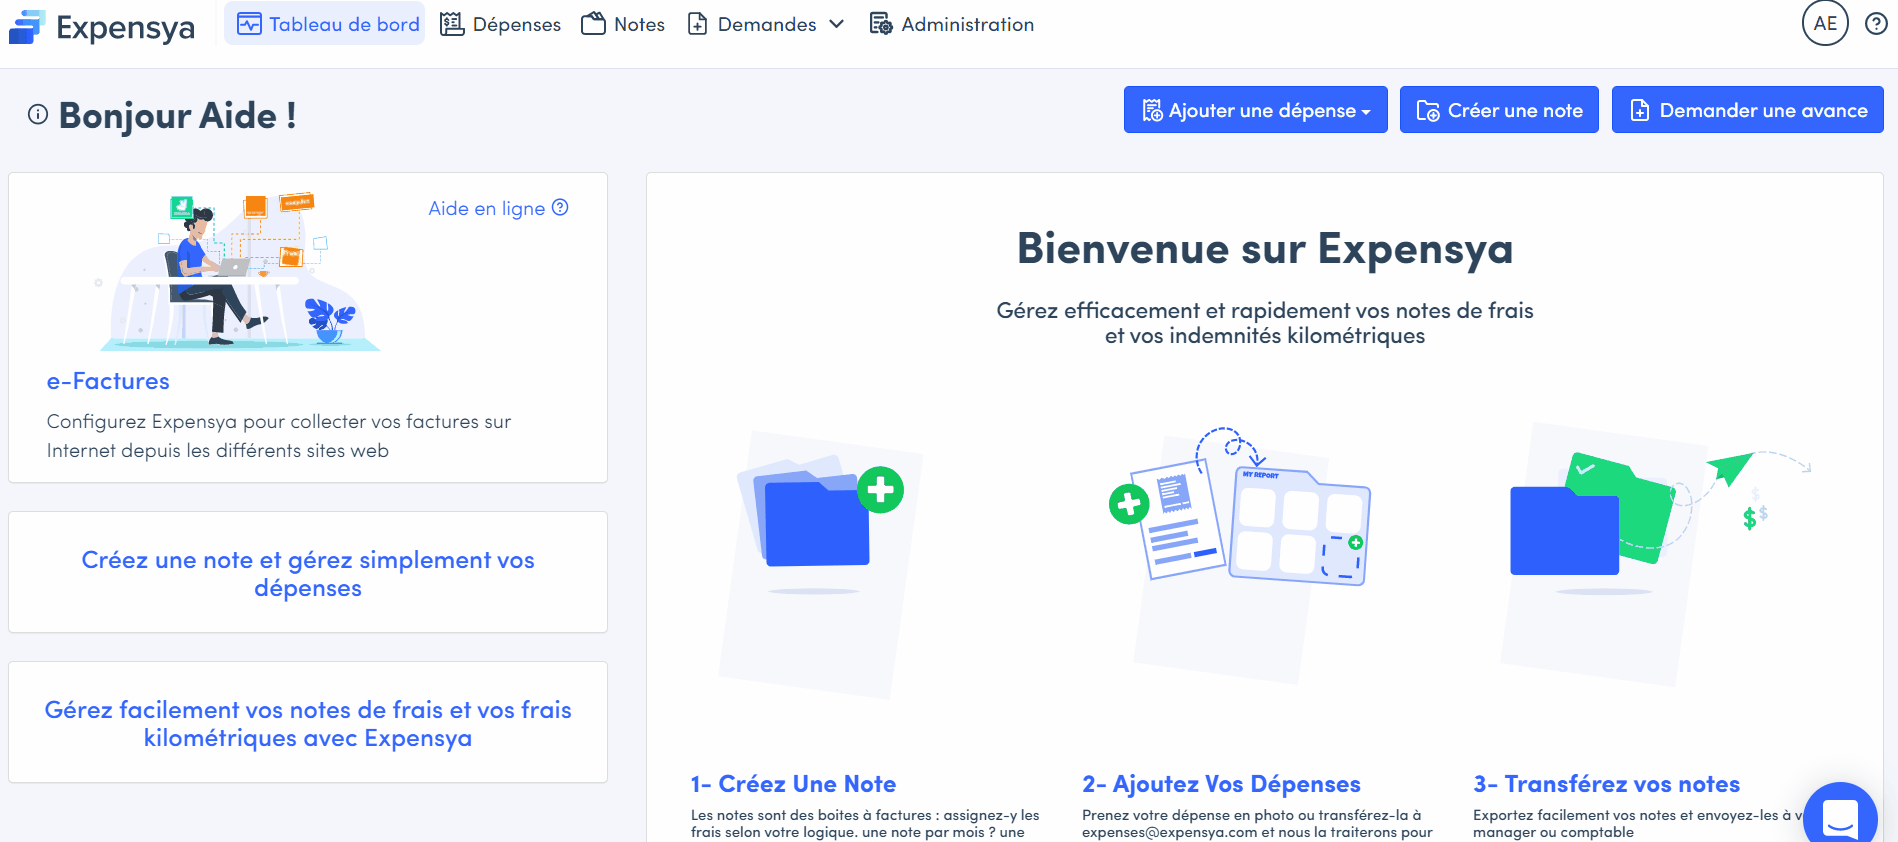The width and height of the screenshot is (1898, 842).
Task: Open the help question mark icon
Action: [x=1876, y=24]
